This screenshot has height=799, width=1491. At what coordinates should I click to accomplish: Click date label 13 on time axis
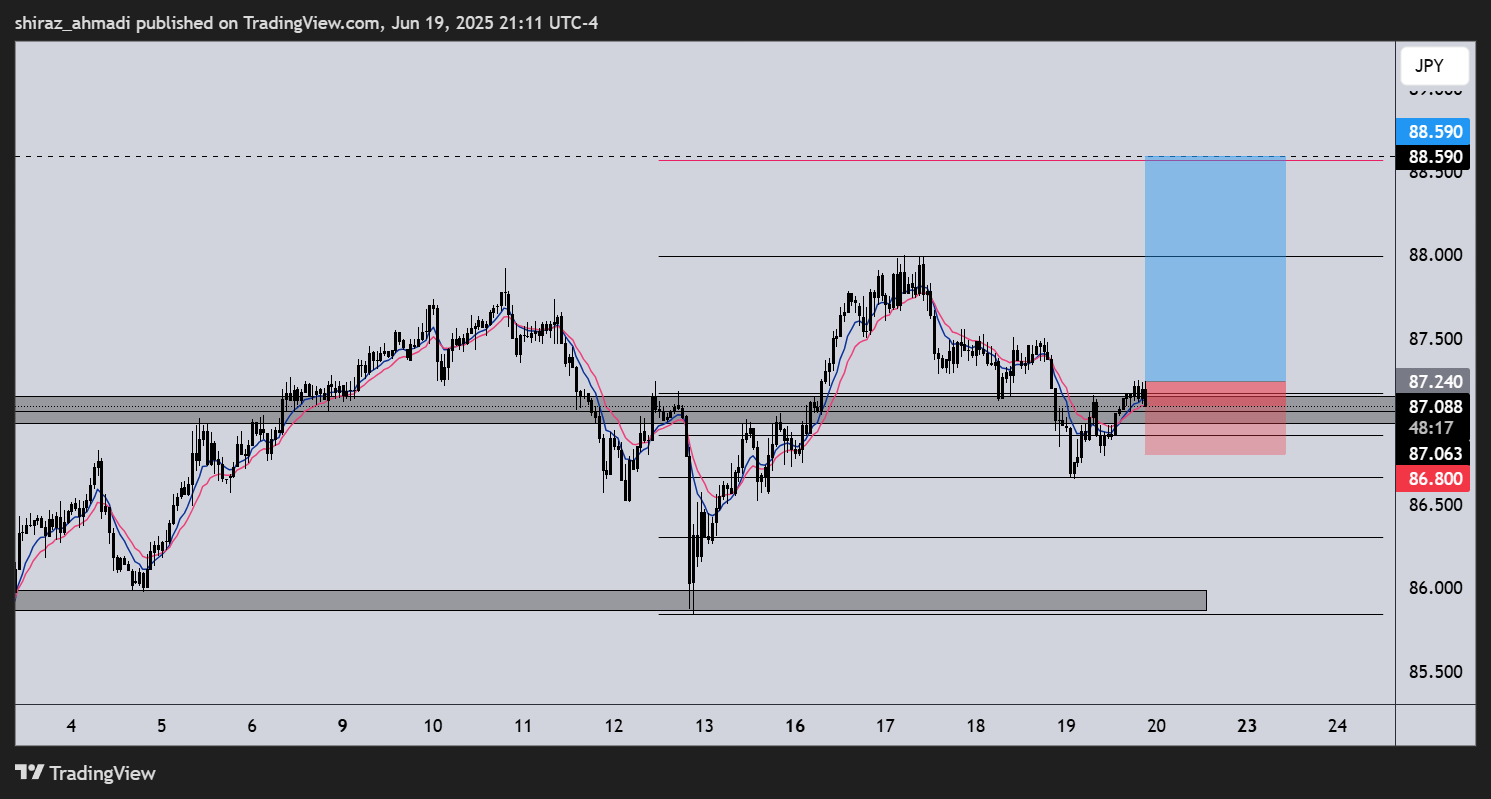coord(704,726)
